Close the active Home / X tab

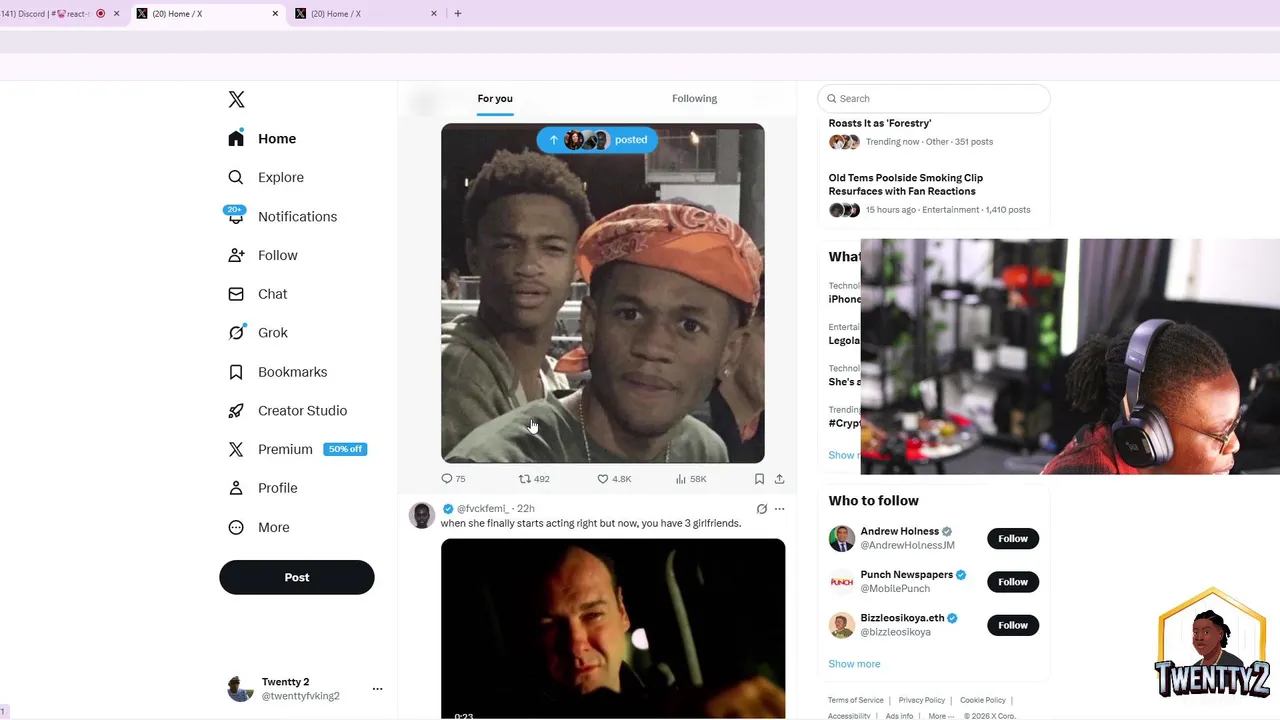pos(275,14)
